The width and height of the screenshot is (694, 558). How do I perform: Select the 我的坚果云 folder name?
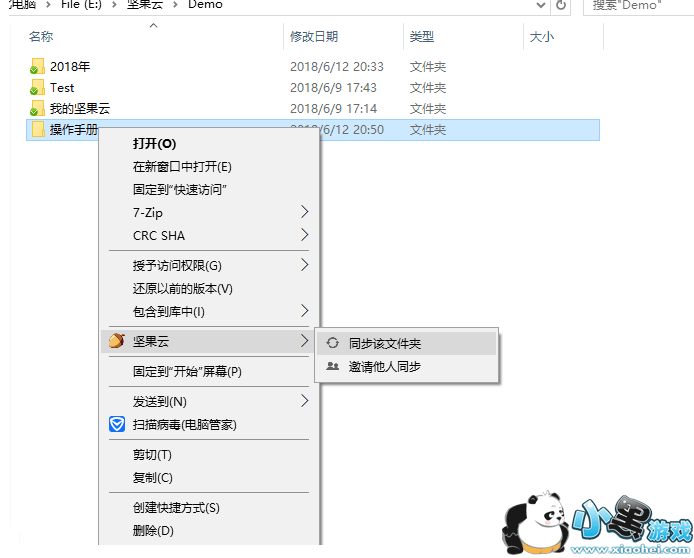click(x=80, y=108)
